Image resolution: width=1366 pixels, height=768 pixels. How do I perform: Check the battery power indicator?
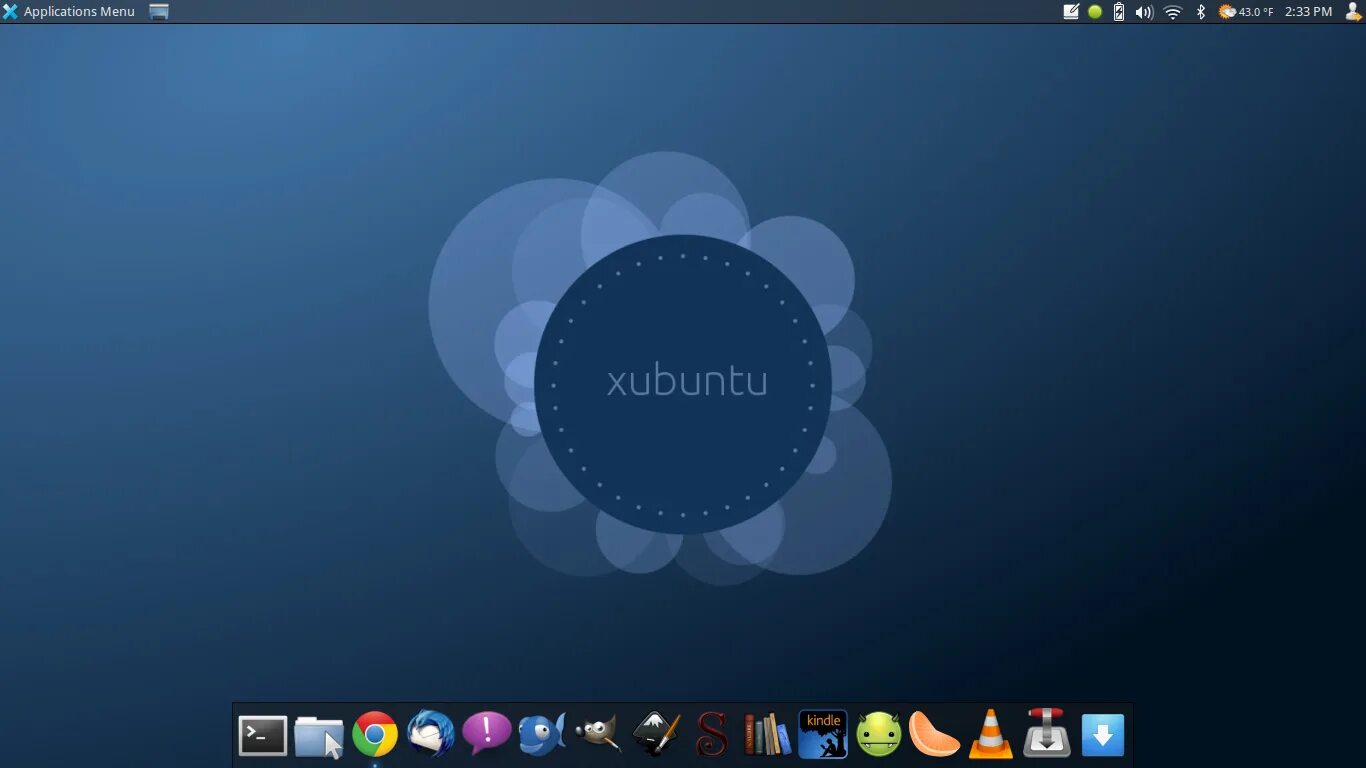1119,12
